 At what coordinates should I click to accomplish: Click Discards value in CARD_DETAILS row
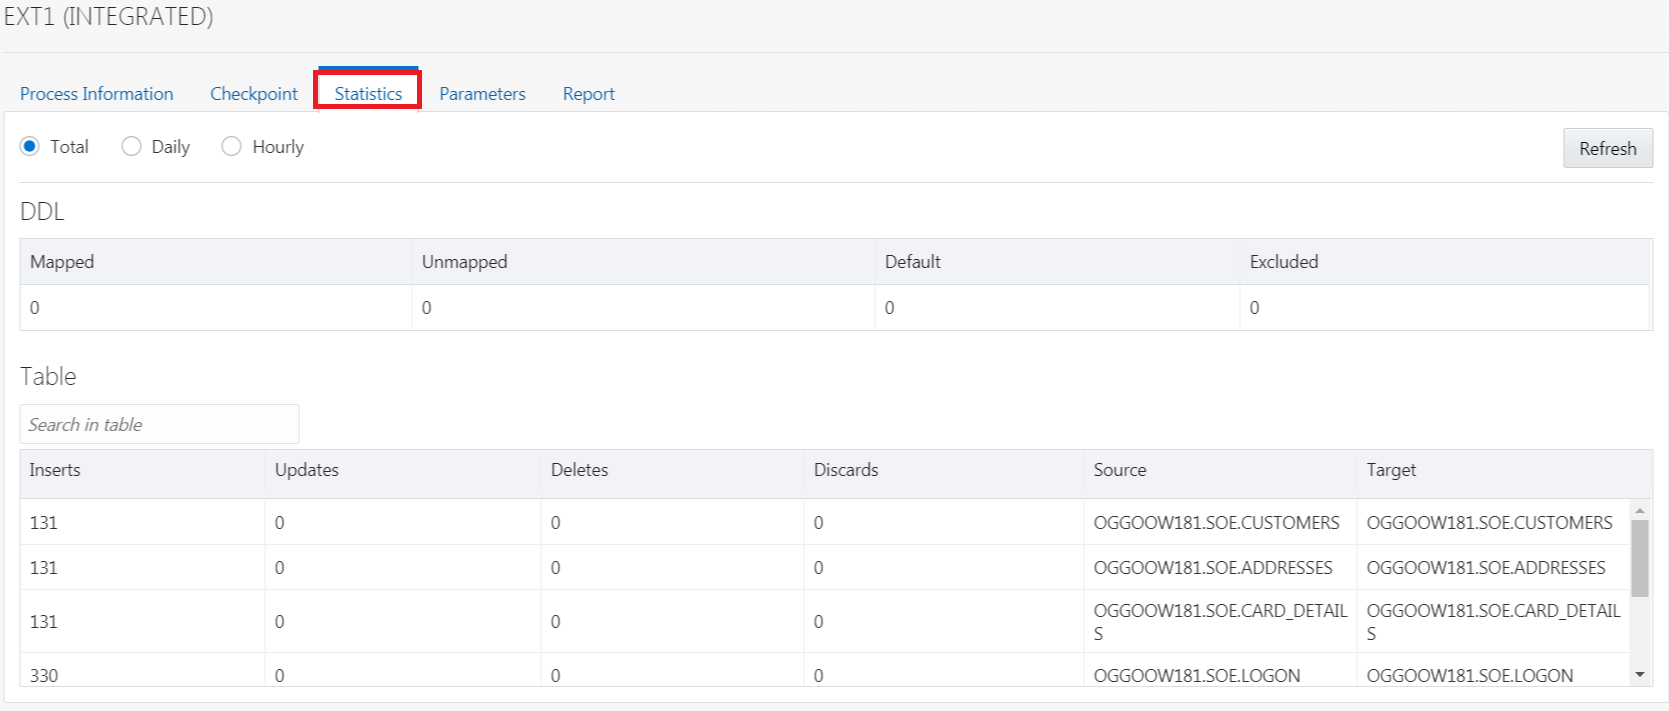(x=819, y=622)
